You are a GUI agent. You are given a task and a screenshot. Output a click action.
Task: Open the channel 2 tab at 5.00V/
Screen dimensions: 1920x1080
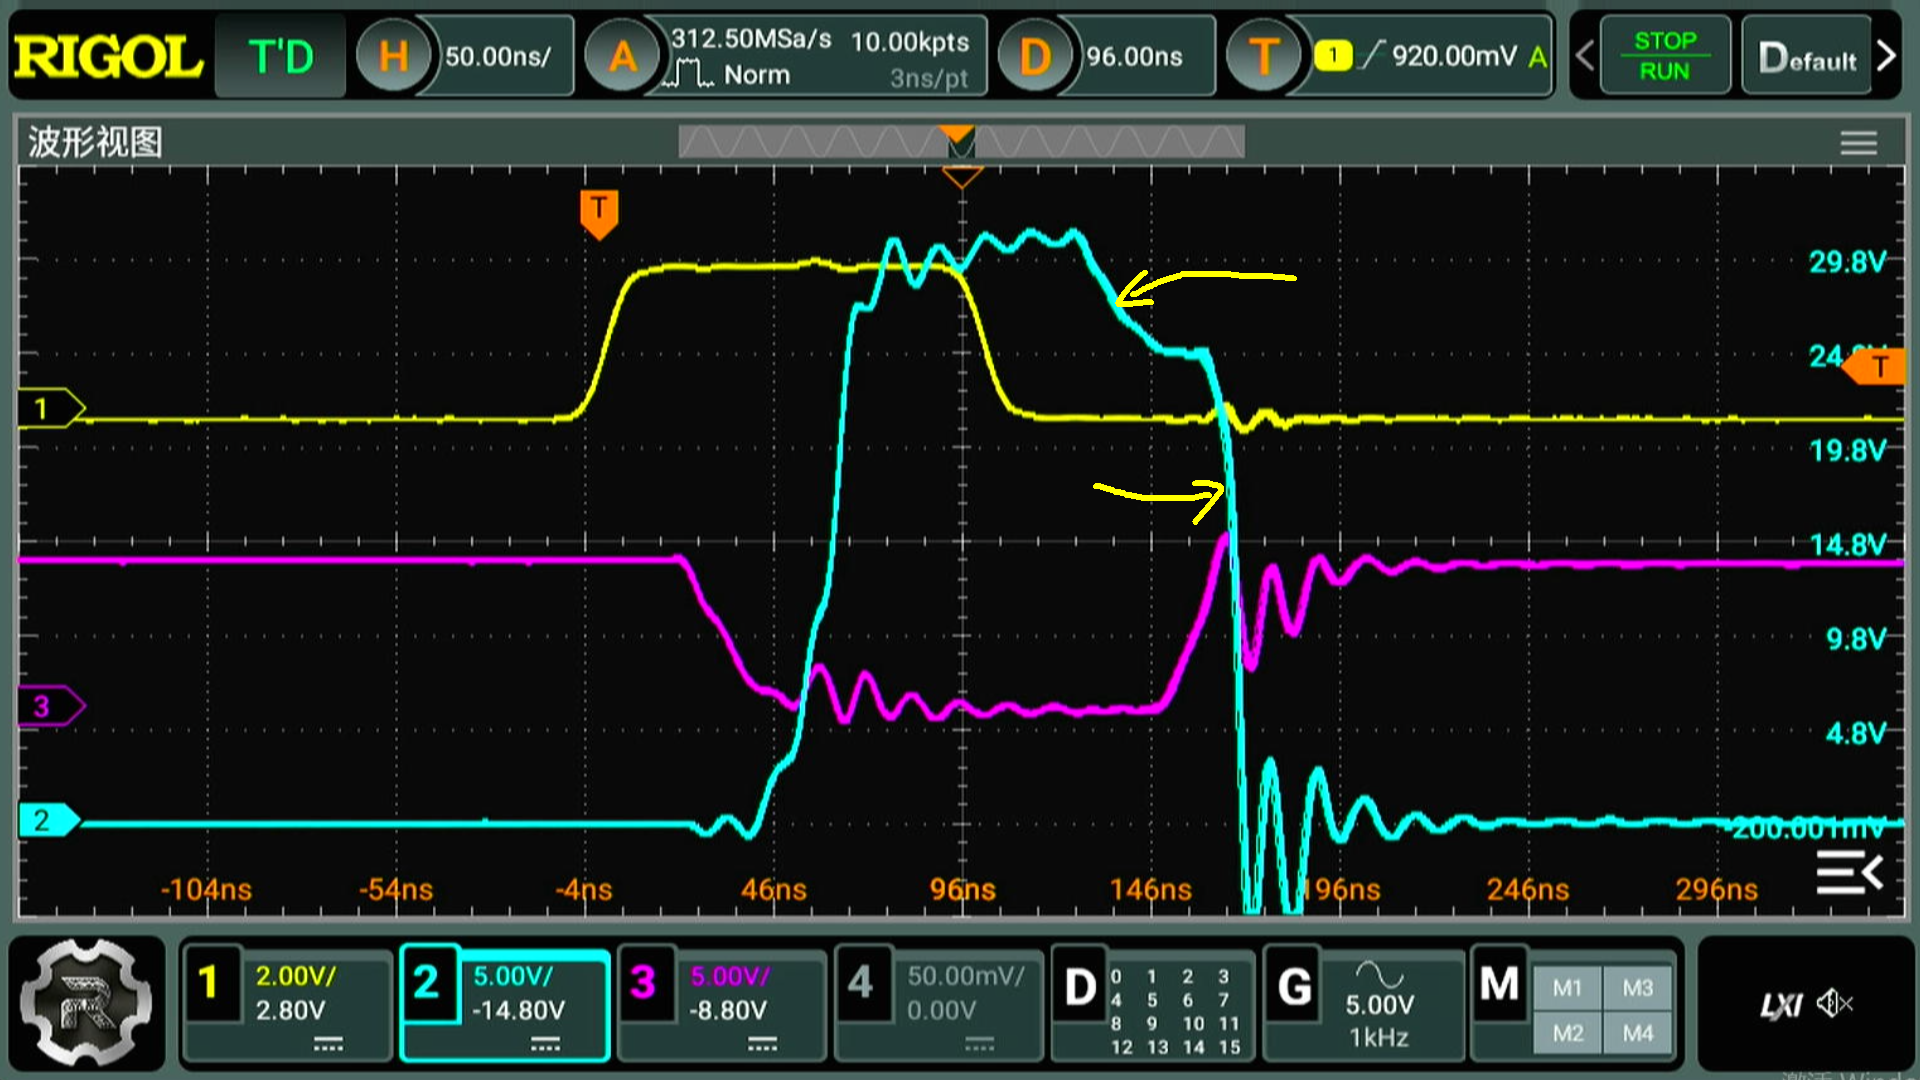point(505,1002)
